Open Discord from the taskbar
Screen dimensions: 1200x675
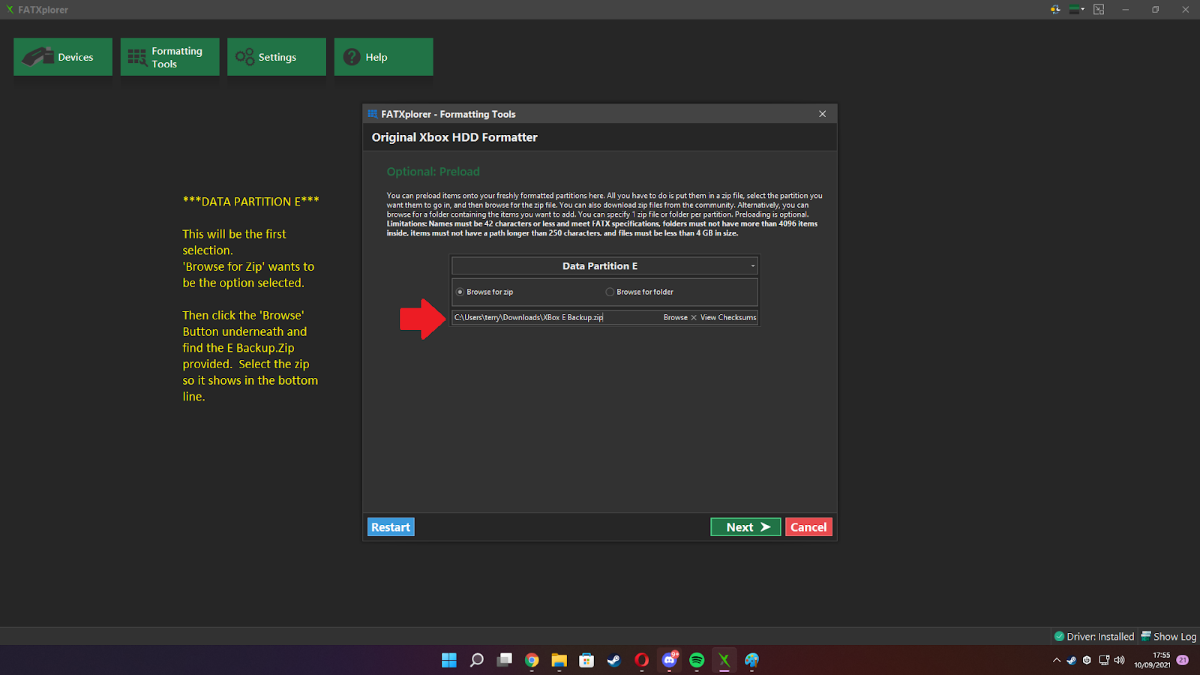click(669, 660)
